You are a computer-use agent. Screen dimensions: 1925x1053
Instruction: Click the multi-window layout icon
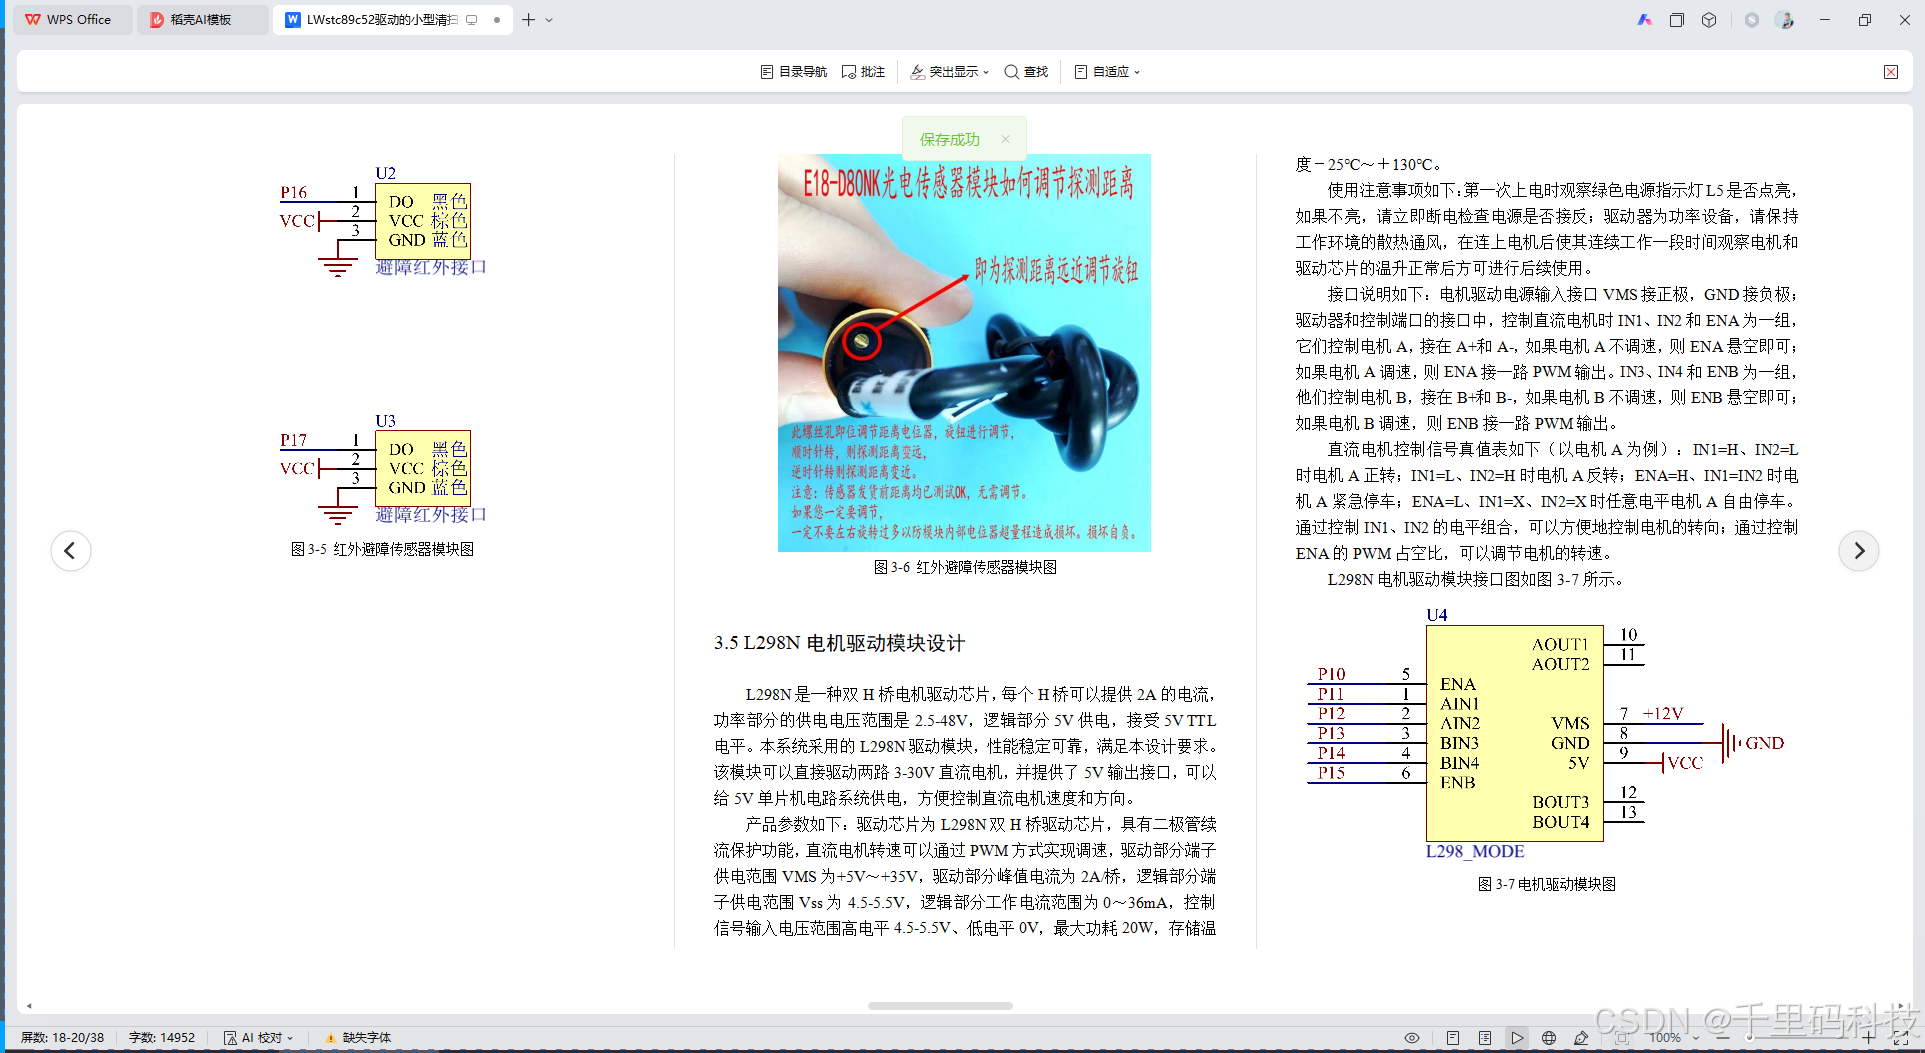pos(1677,20)
